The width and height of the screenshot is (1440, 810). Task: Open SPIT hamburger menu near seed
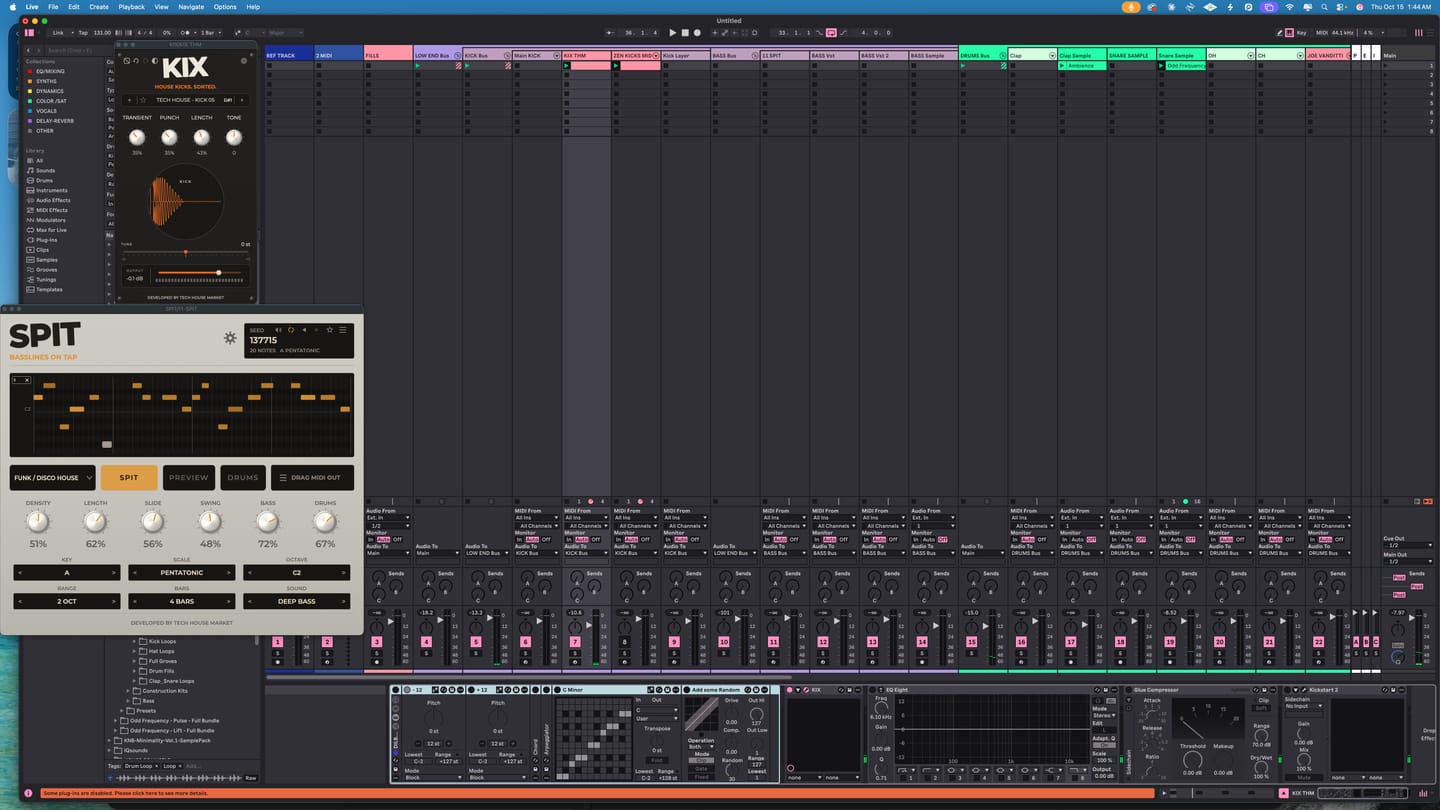pyautogui.click(x=343, y=329)
